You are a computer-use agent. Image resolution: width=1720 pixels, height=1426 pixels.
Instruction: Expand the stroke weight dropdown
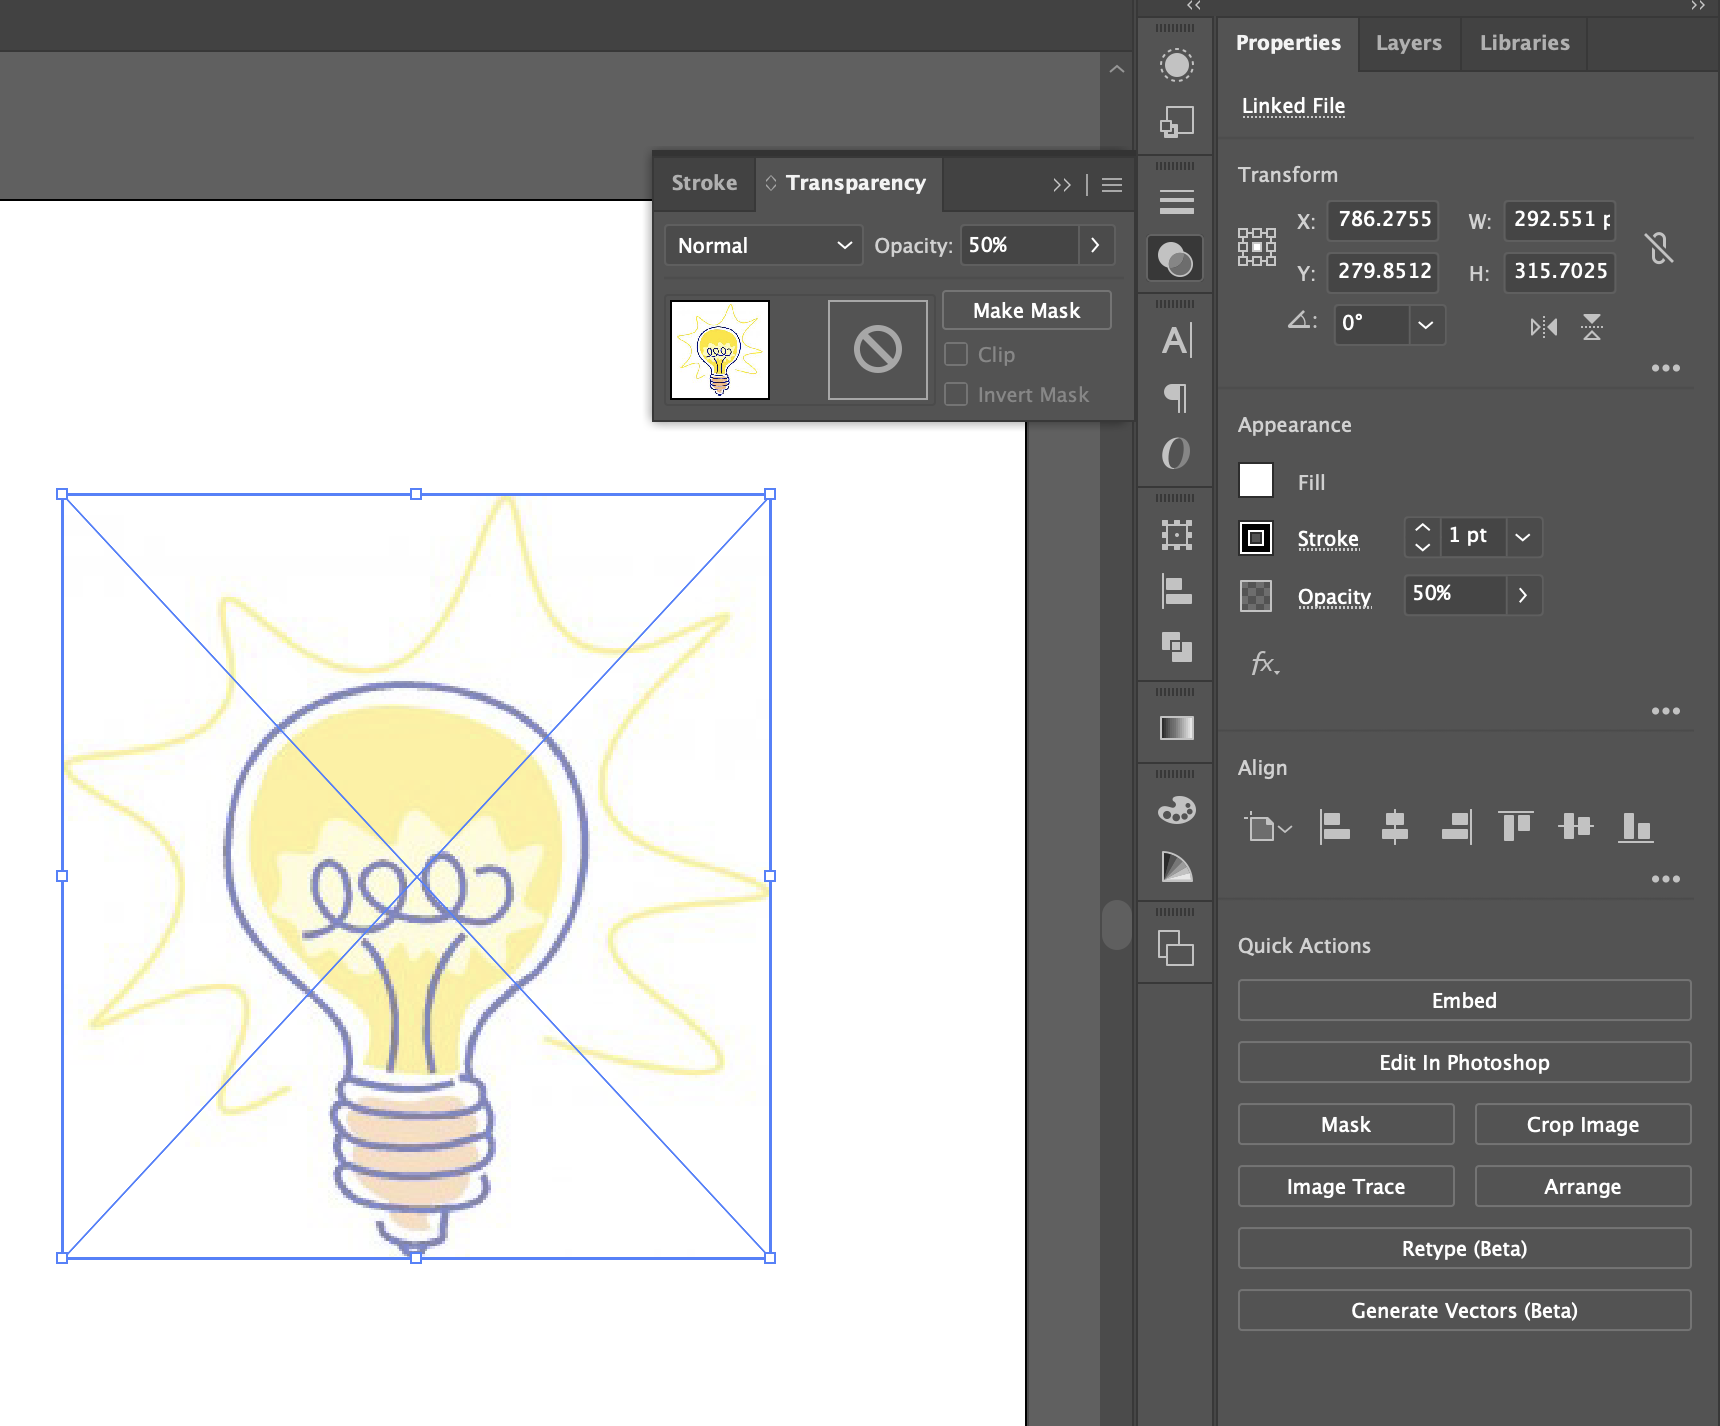1522,537
